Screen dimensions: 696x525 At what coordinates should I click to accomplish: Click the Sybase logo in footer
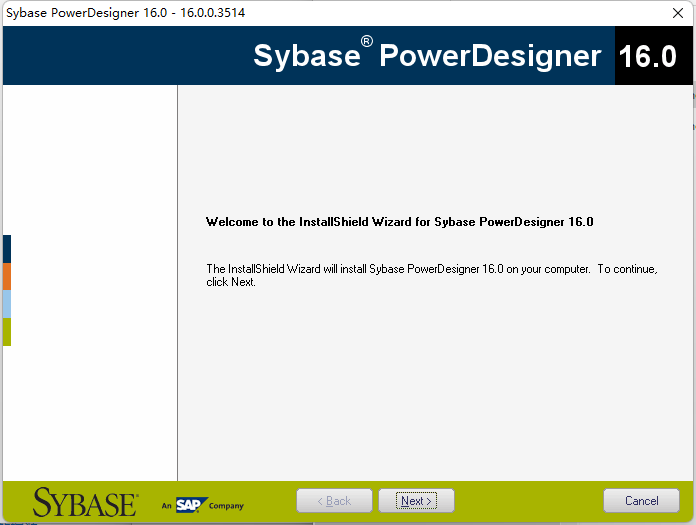[x=85, y=503]
